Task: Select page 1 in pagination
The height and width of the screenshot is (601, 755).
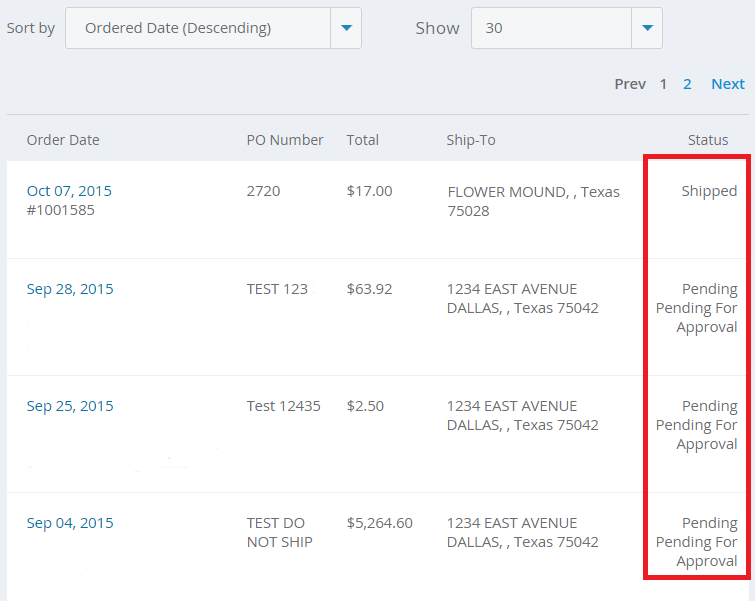Action: point(663,84)
